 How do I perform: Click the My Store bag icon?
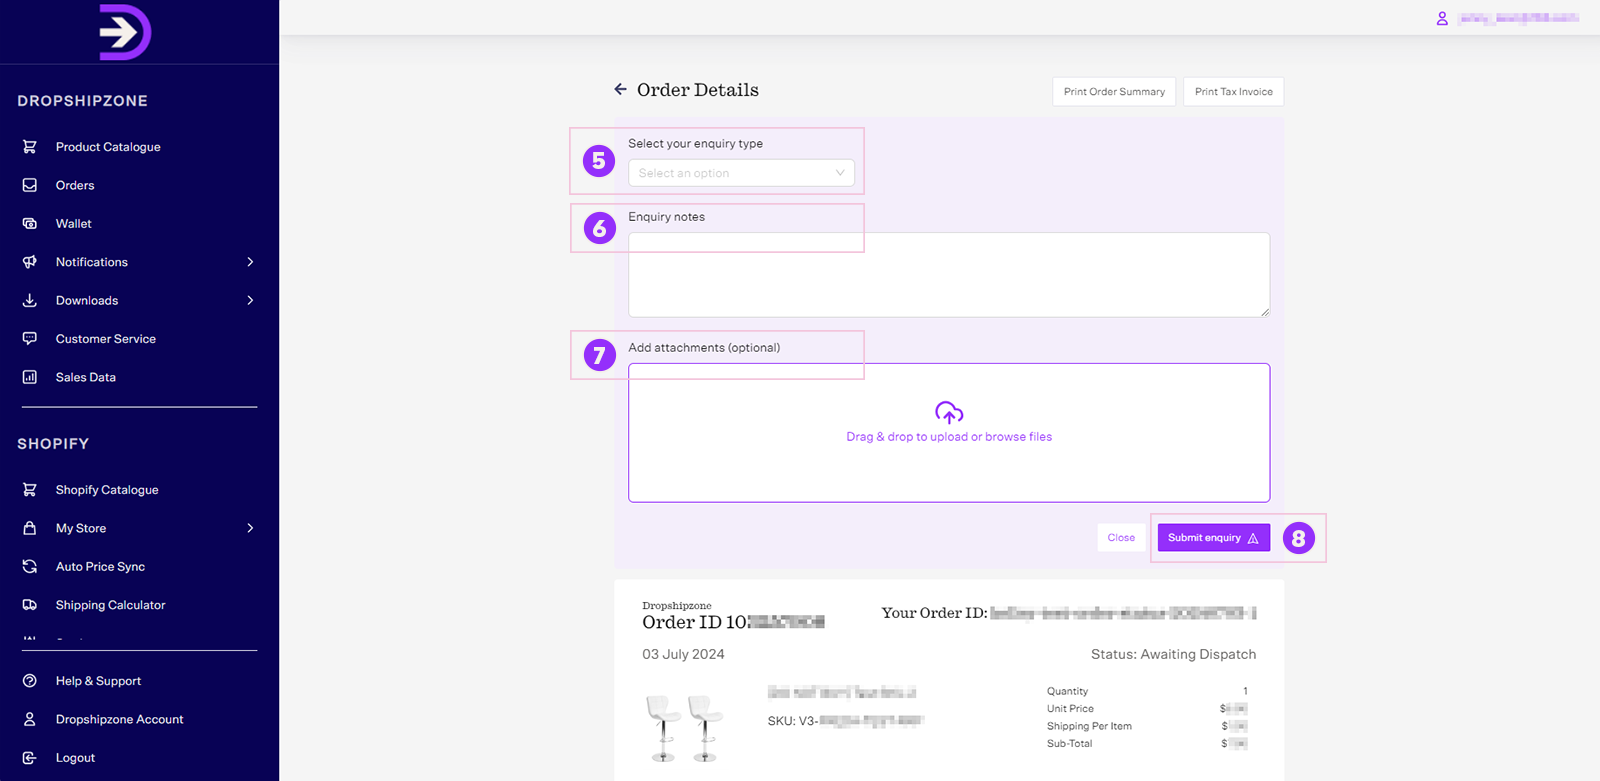click(x=30, y=528)
